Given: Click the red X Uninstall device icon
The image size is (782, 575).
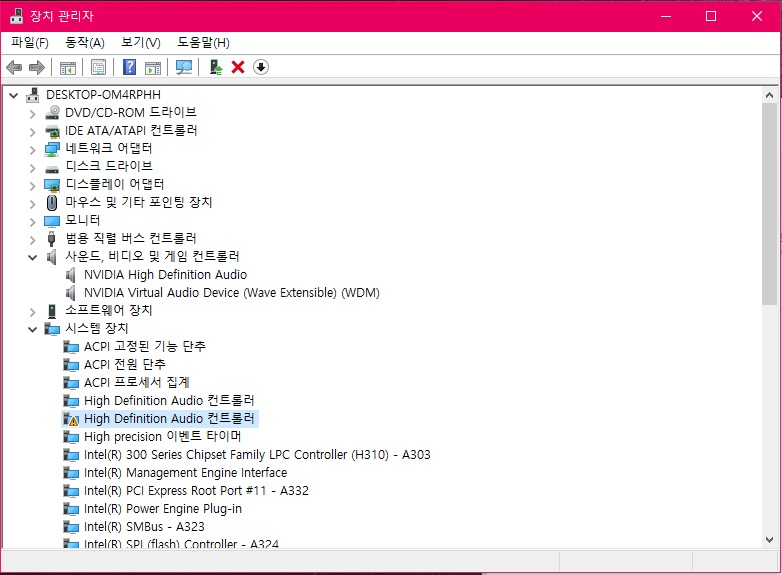Looking at the screenshot, I should 238,67.
